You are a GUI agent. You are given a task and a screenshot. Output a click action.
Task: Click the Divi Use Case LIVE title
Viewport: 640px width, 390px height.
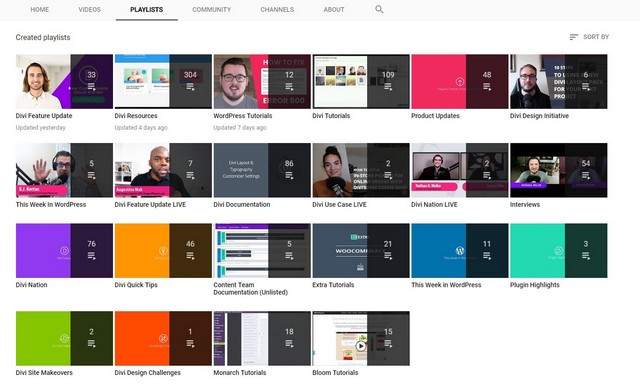coord(339,204)
